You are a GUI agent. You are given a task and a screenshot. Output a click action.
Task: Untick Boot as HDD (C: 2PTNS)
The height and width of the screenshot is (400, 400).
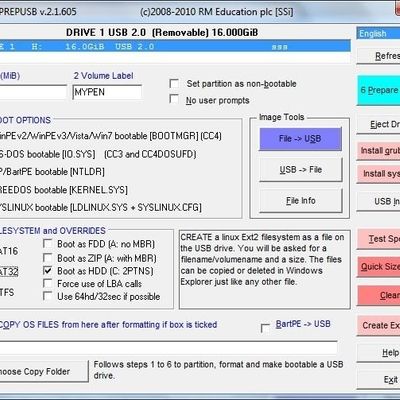pos(48,271)
